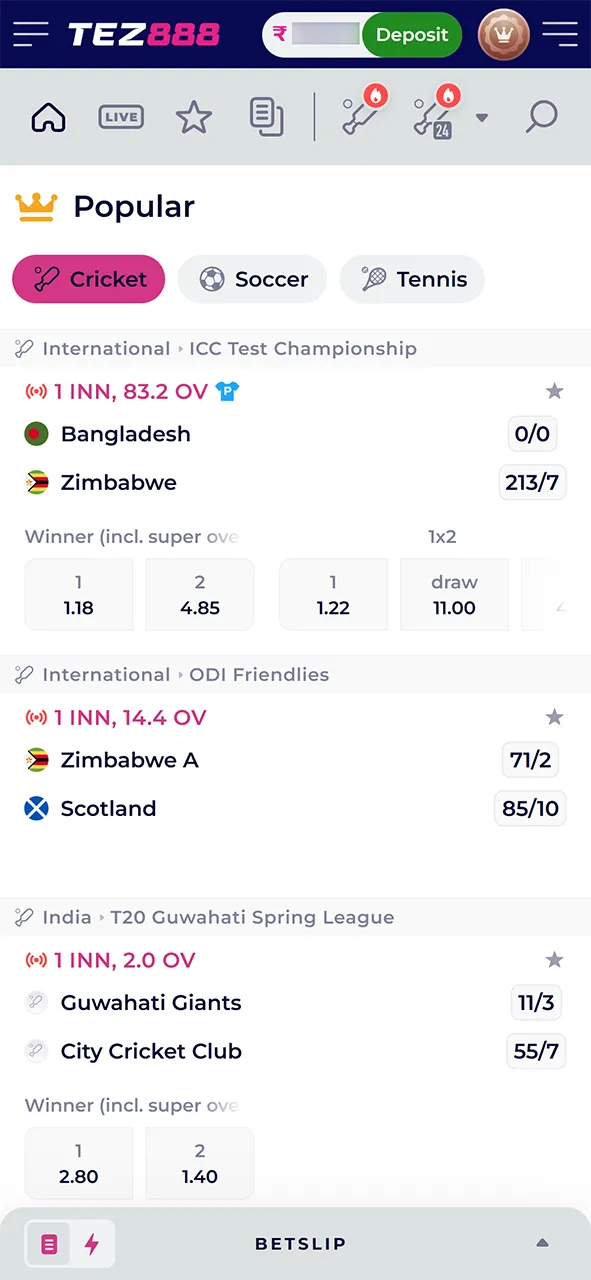Open the profile avatar crown icon
The image size is (591, 1280).
click(x=504, y=35)
